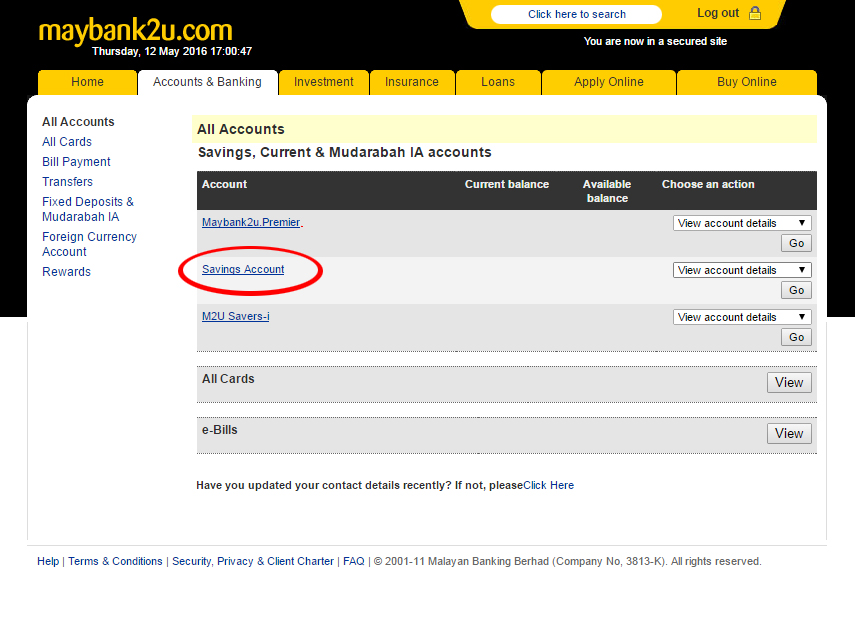855x623 pixels.
Task: Click the padlock icon beside Log out
Action: [755, 13]
